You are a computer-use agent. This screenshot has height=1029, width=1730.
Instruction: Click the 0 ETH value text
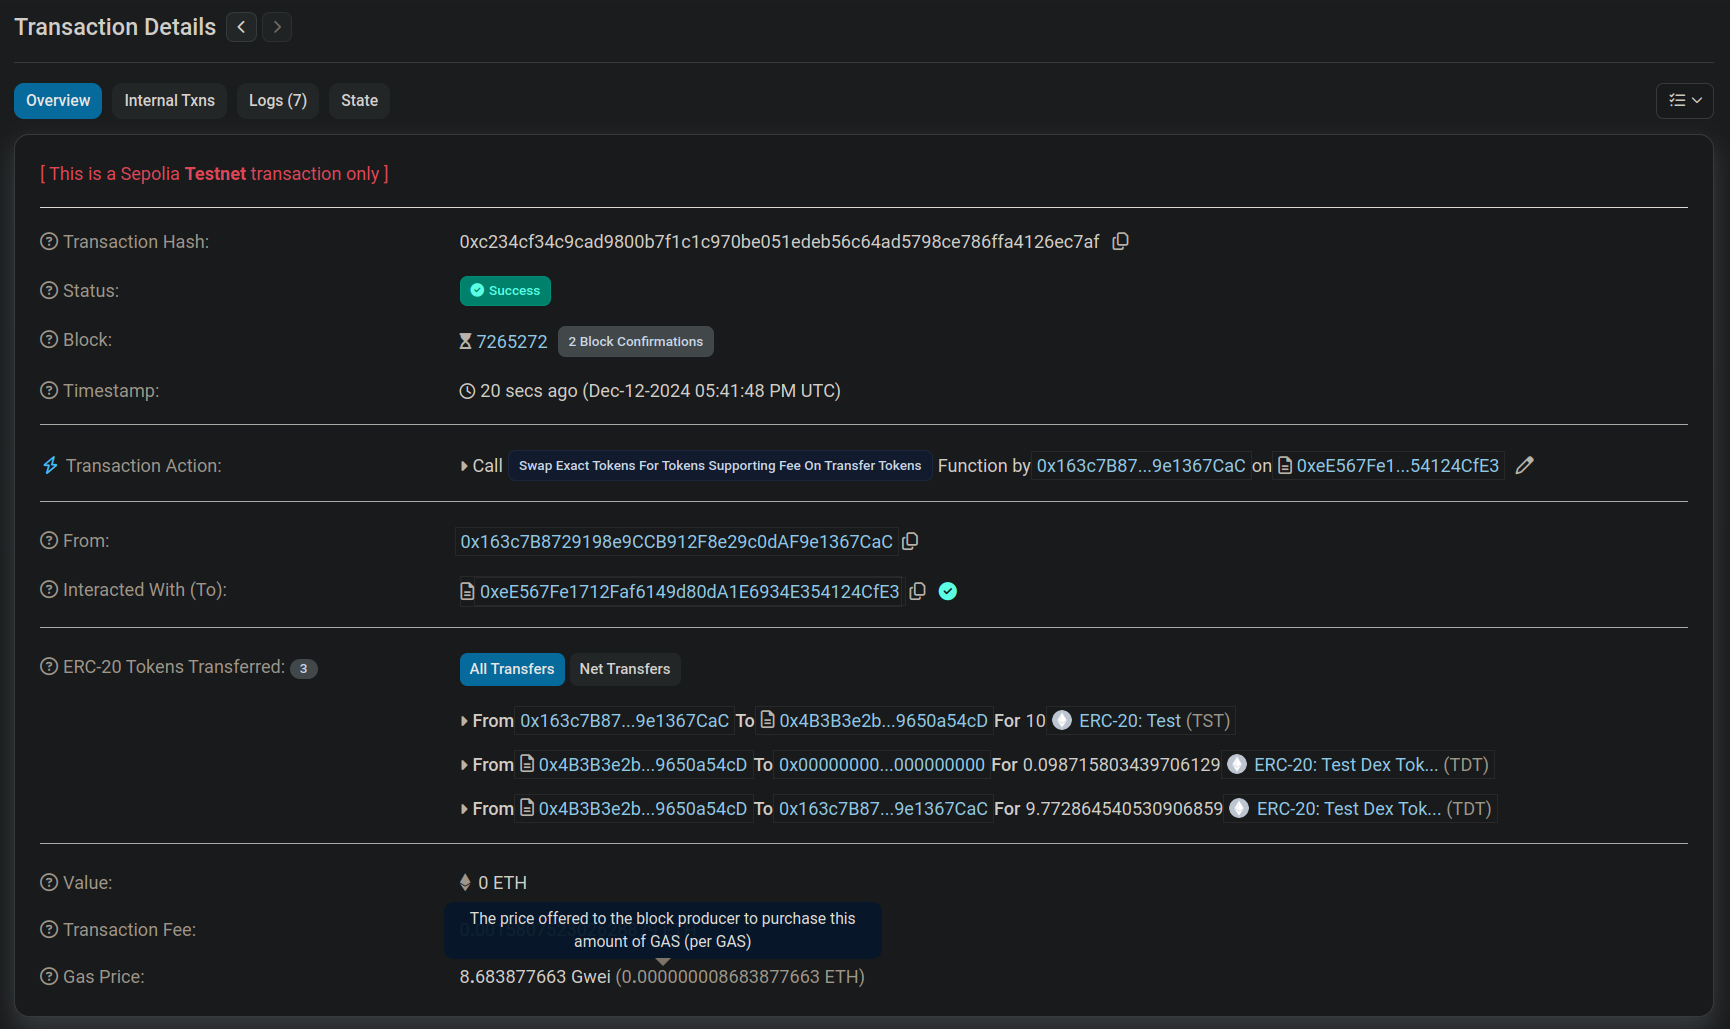coord(502,882)
